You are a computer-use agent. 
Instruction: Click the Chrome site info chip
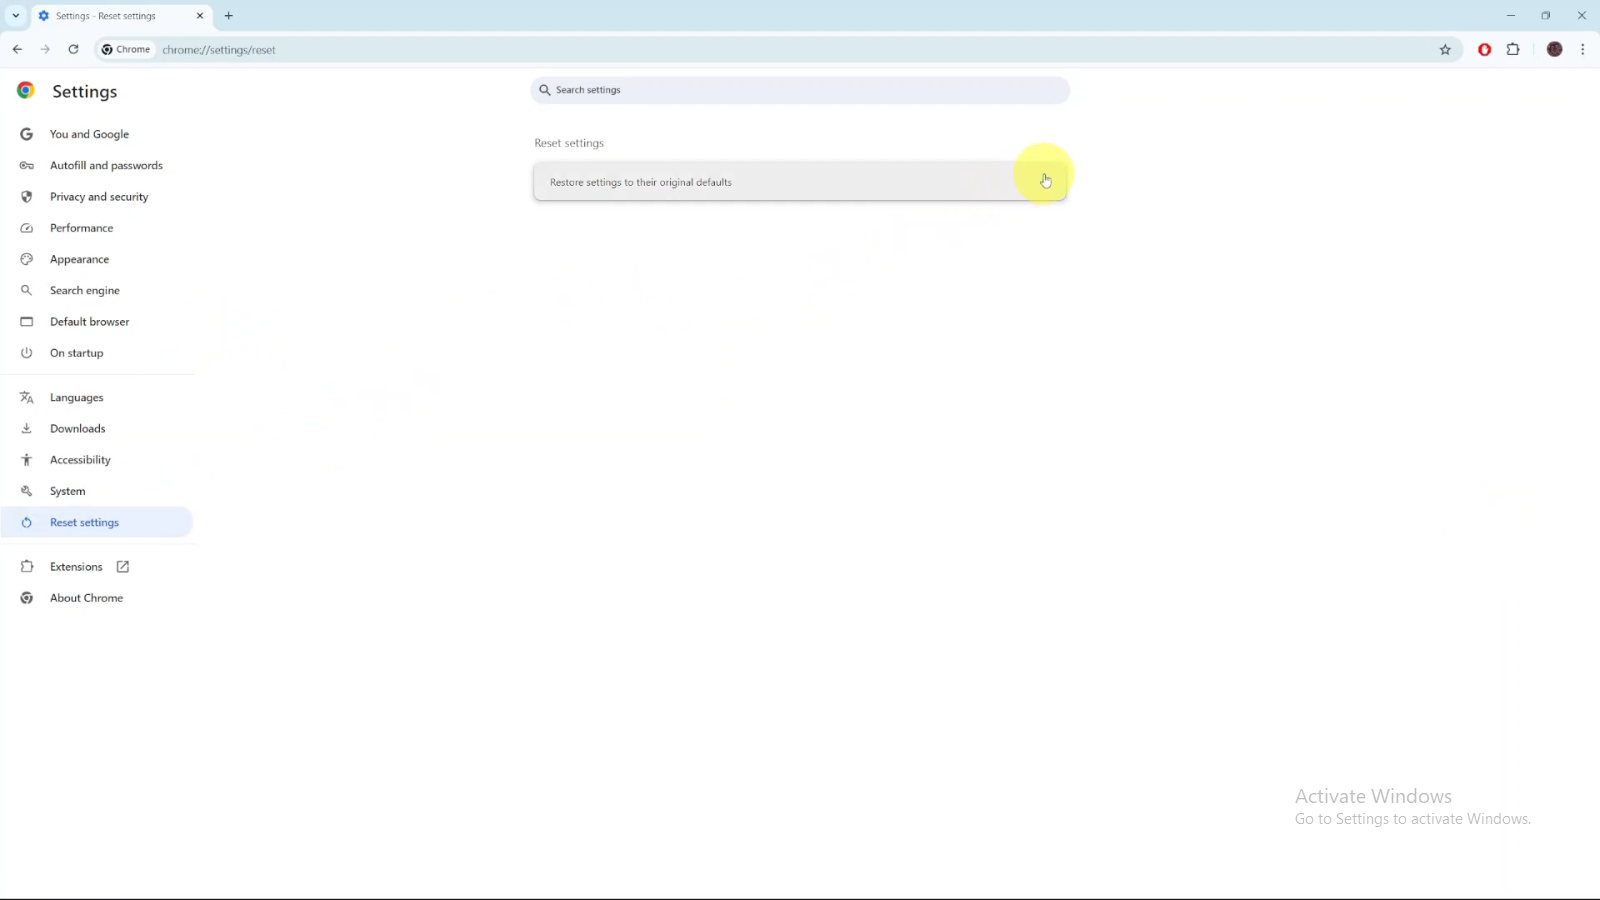point(126,49)
